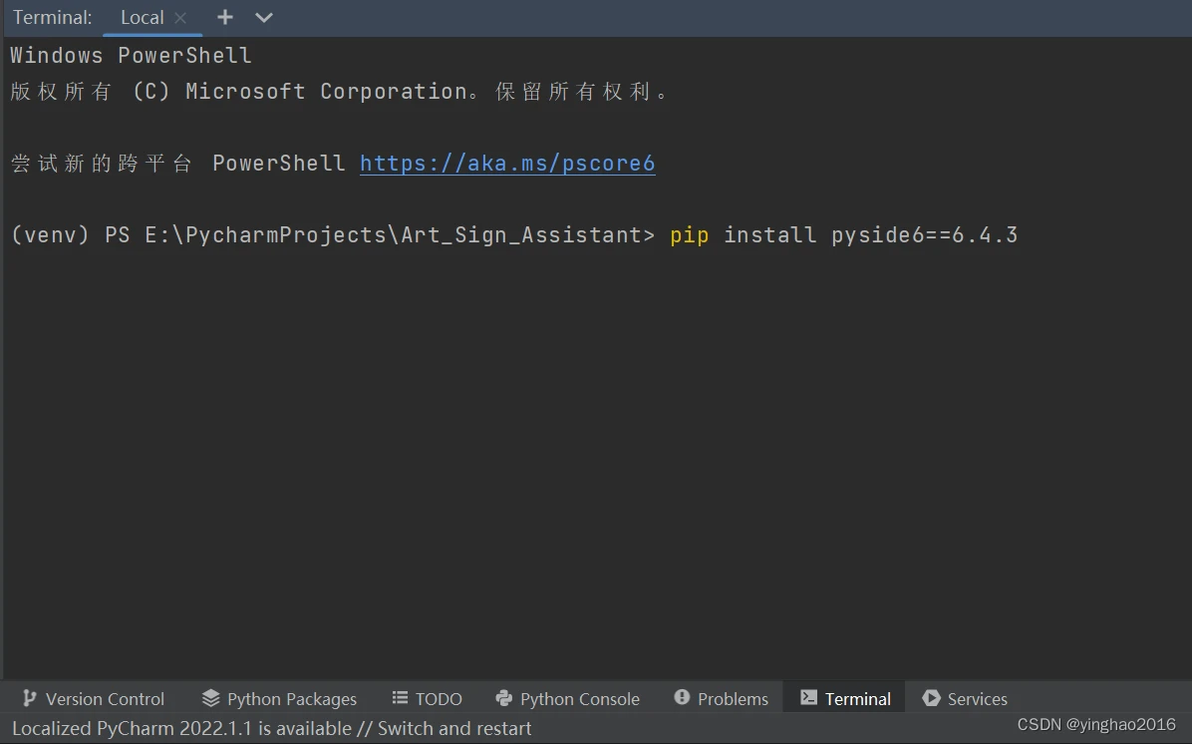
Task: Open a new terminal session with plus icon
Action: click(x=225, y=17)
